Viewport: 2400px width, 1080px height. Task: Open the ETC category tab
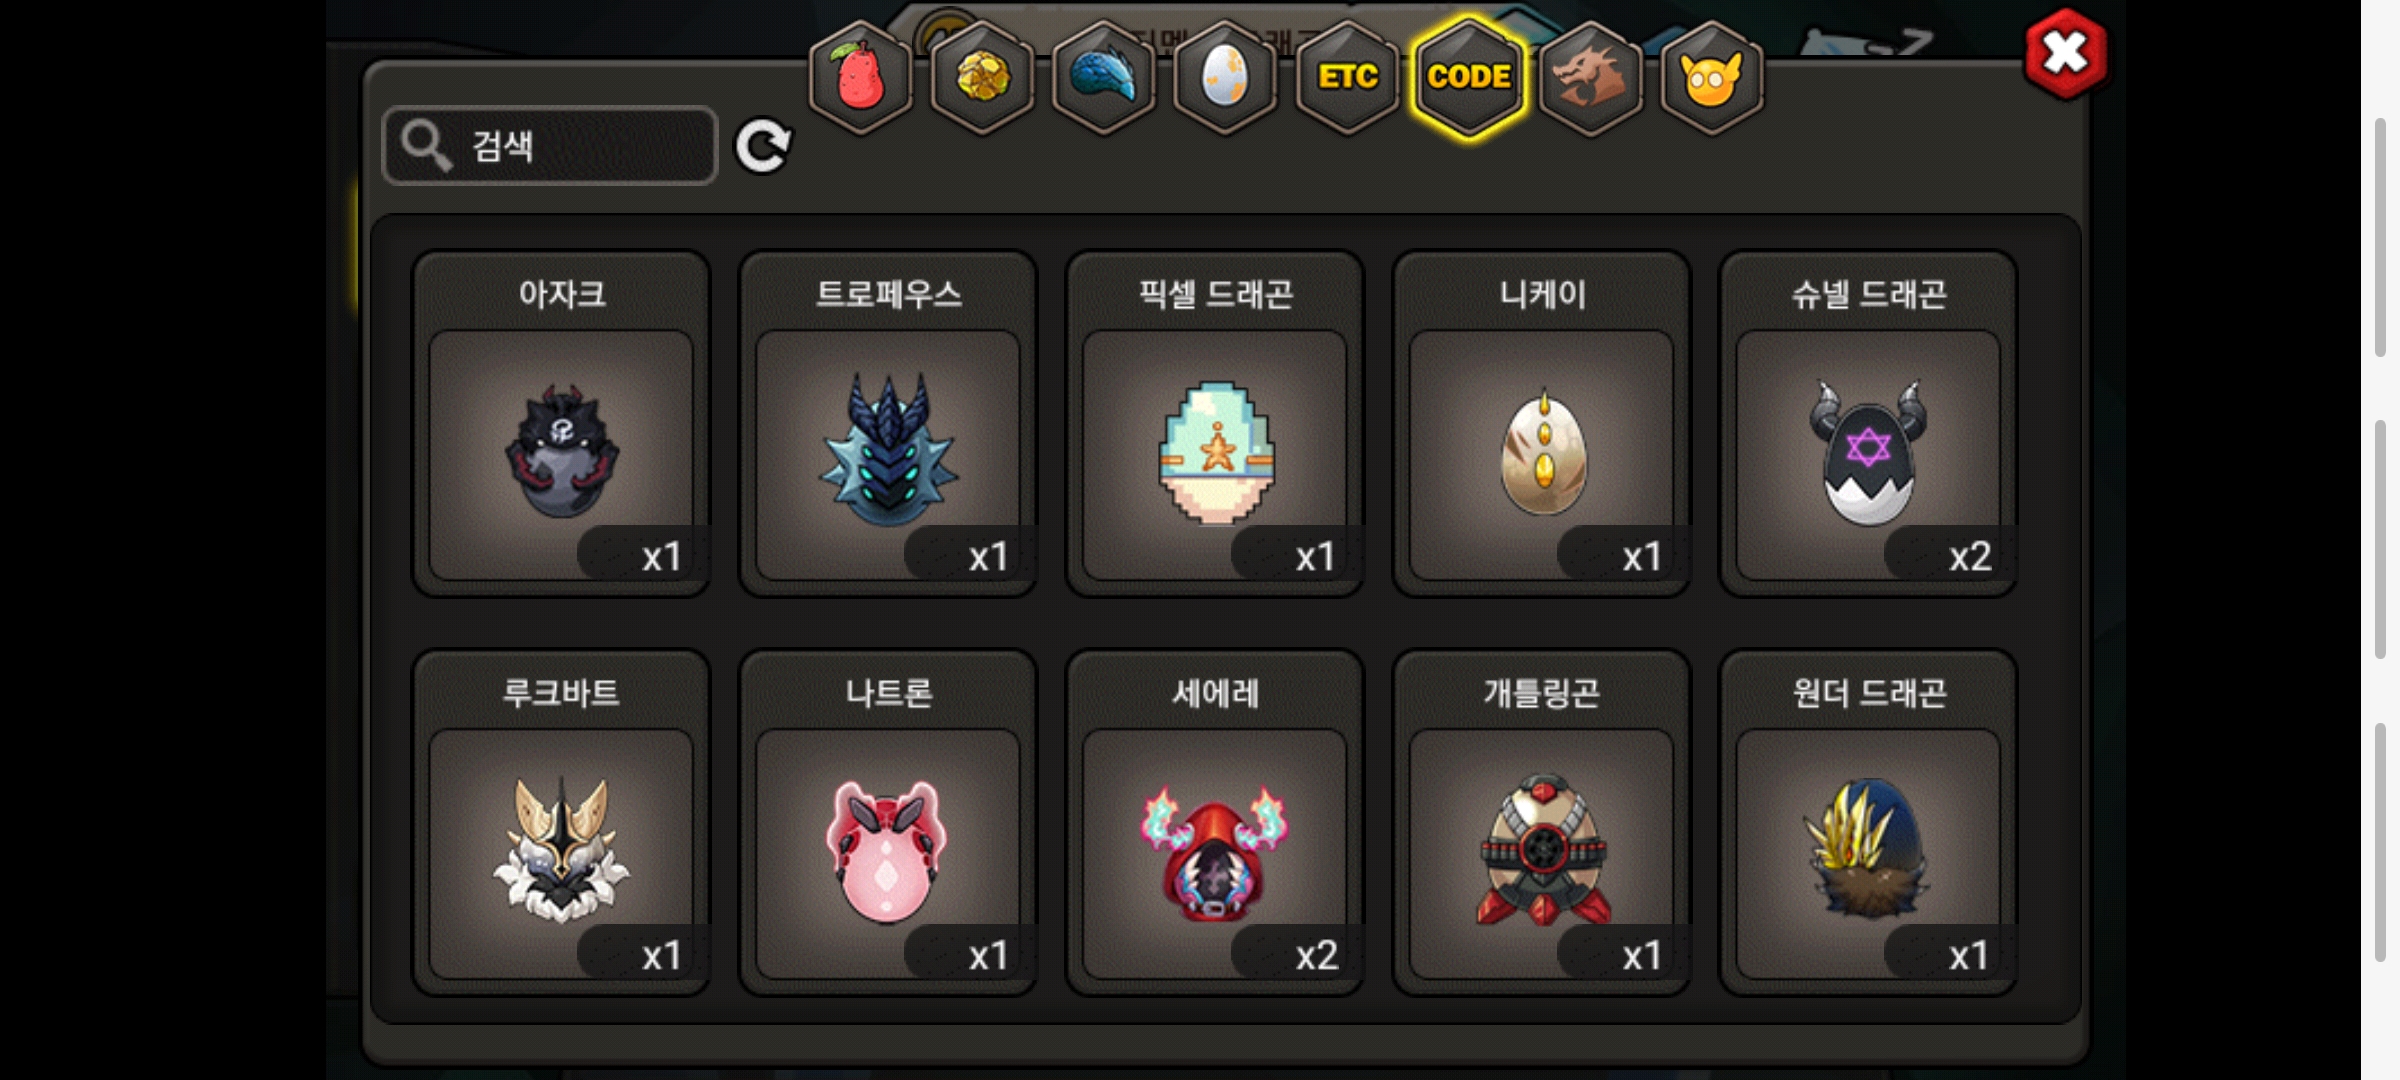coord(1347,78)
